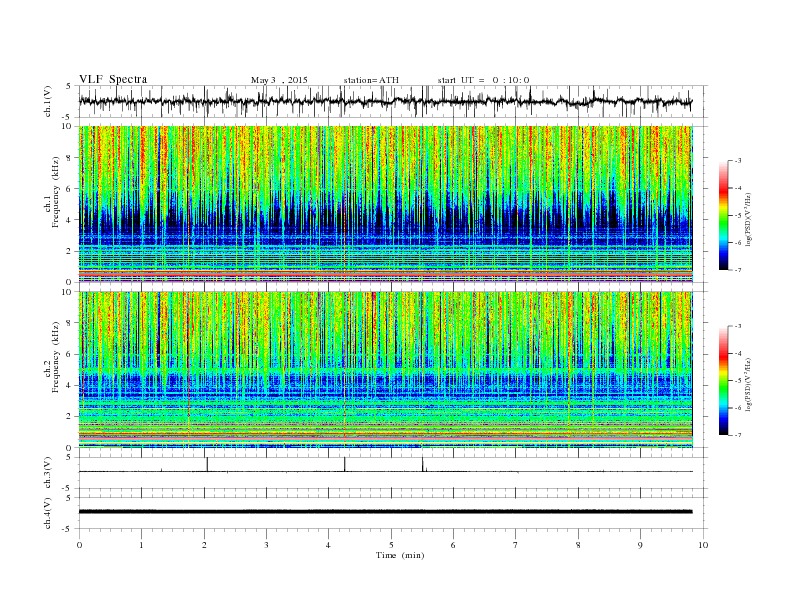Click the time axis tick label "0"
Viewport: 792px width, 612px height.
pyautogui.click(x=79, y=545)
